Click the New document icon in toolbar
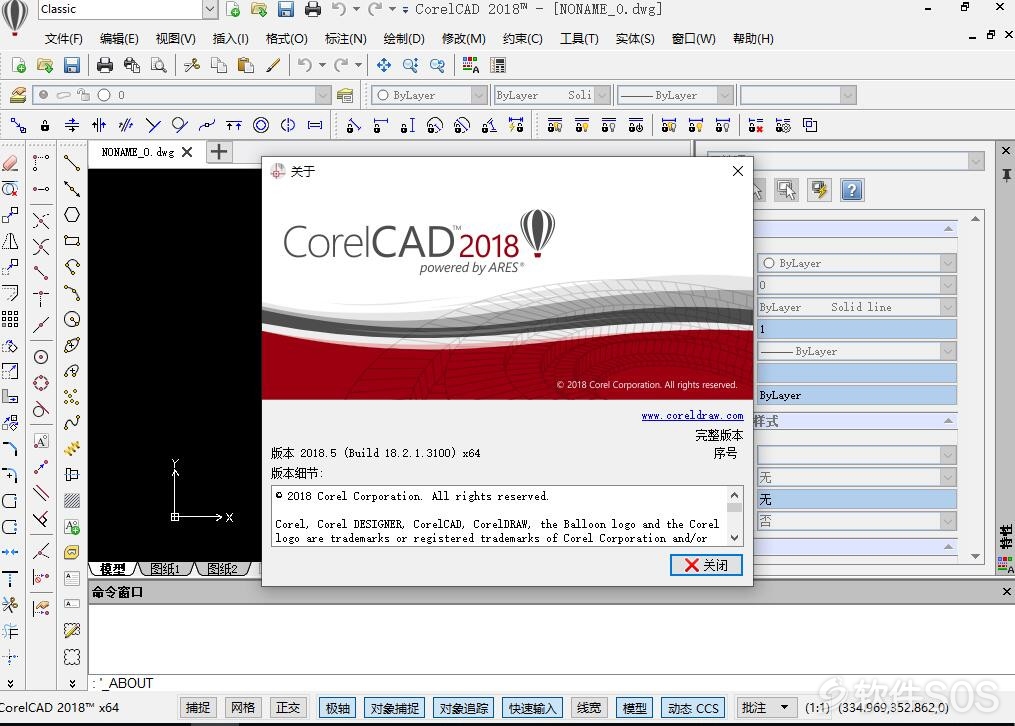 tap(19, 65)
